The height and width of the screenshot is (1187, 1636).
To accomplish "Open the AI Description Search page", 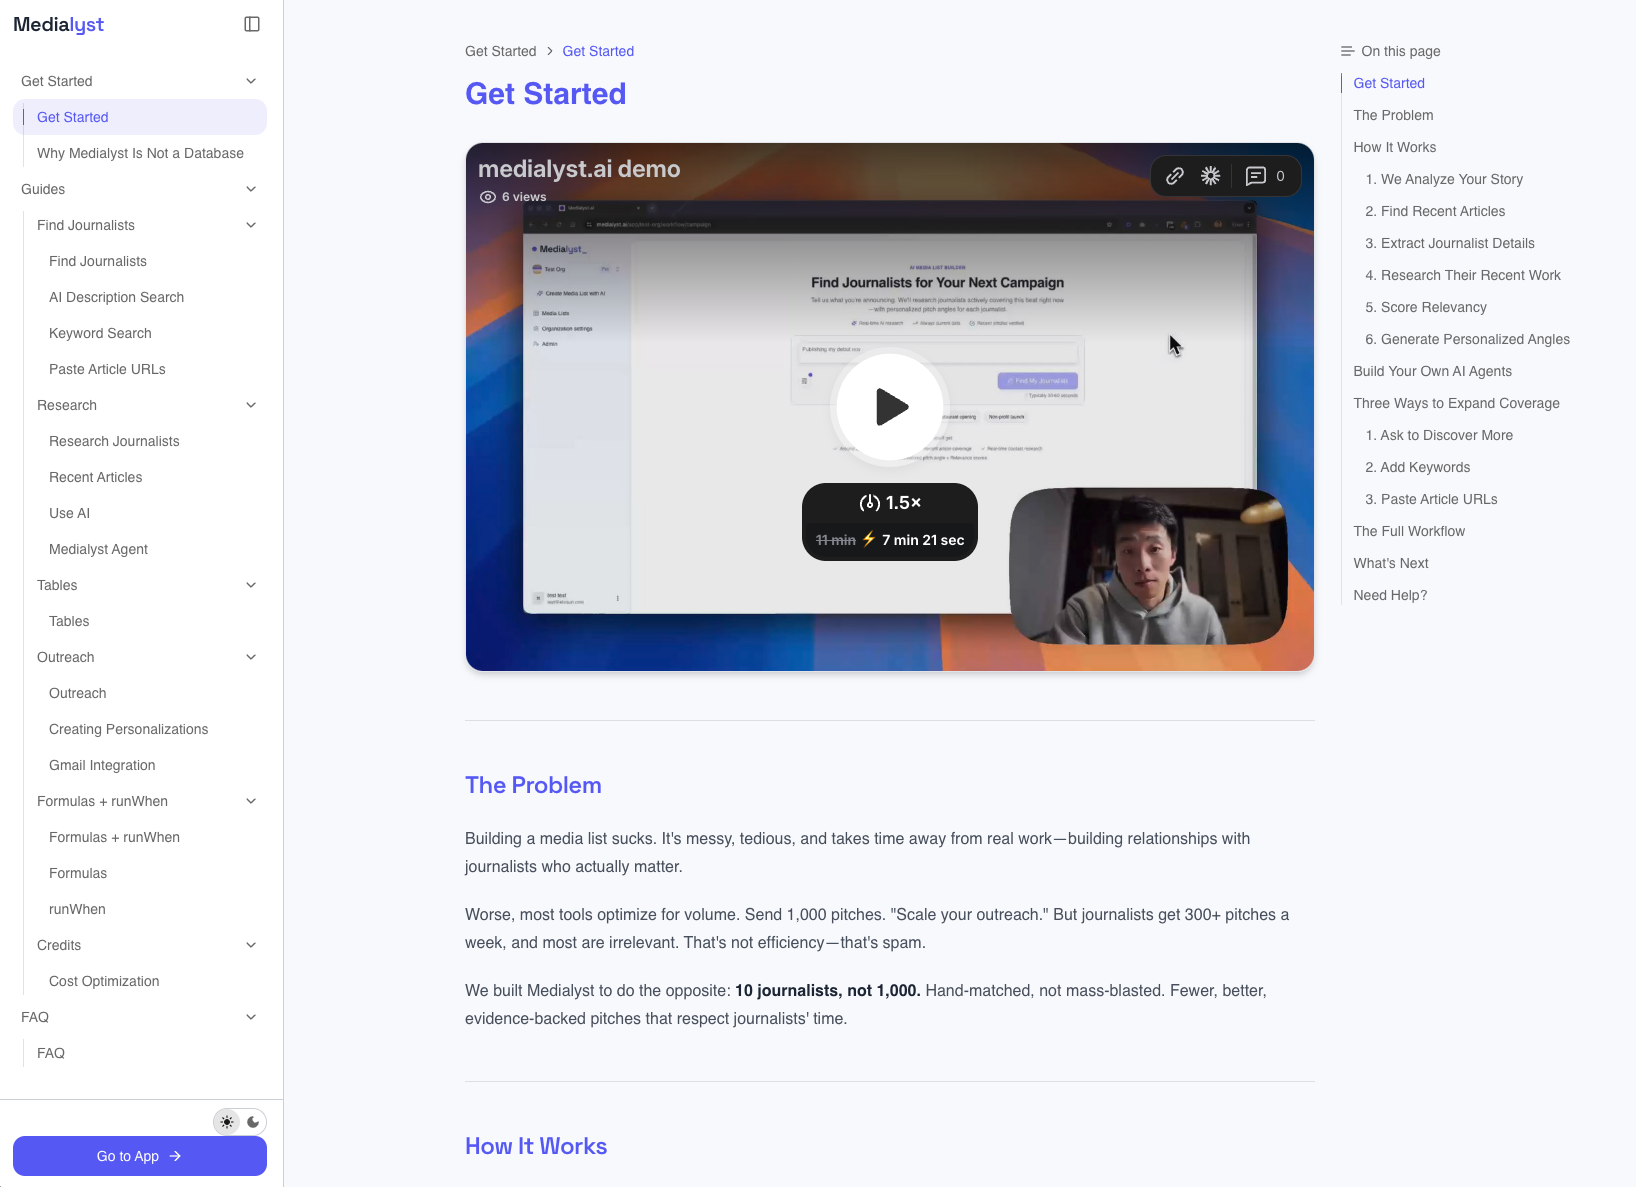I will pyautogui.click(x=116, y=297).
